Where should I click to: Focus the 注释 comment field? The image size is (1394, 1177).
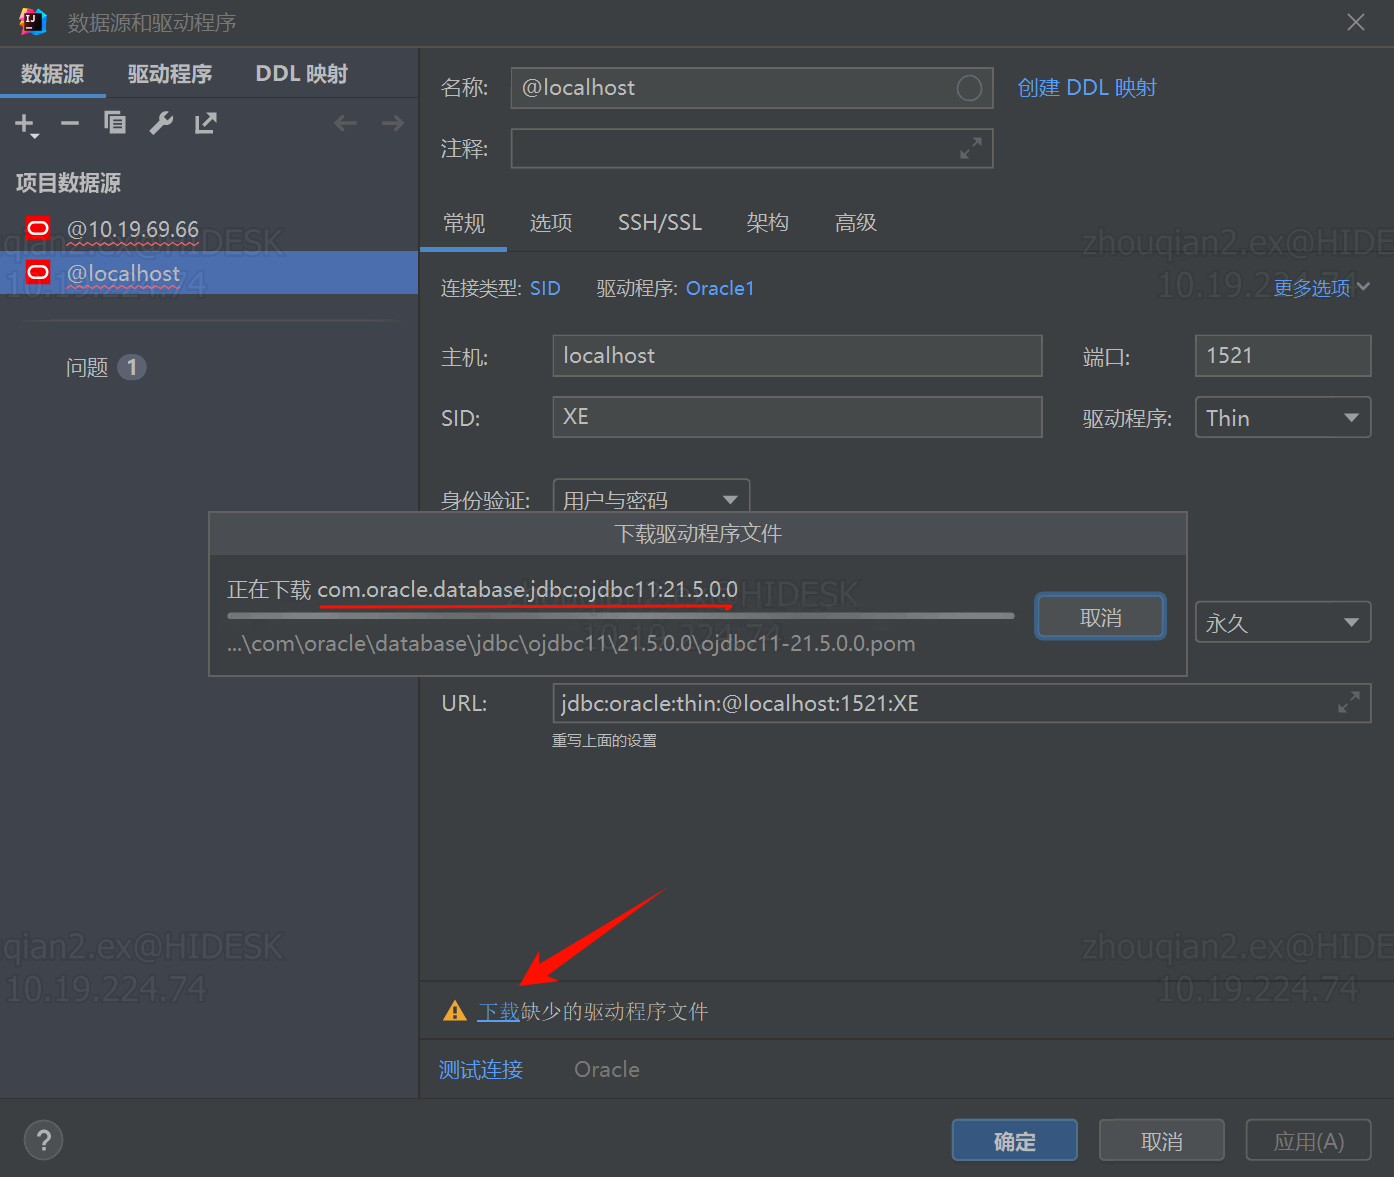tap(752, 149)
